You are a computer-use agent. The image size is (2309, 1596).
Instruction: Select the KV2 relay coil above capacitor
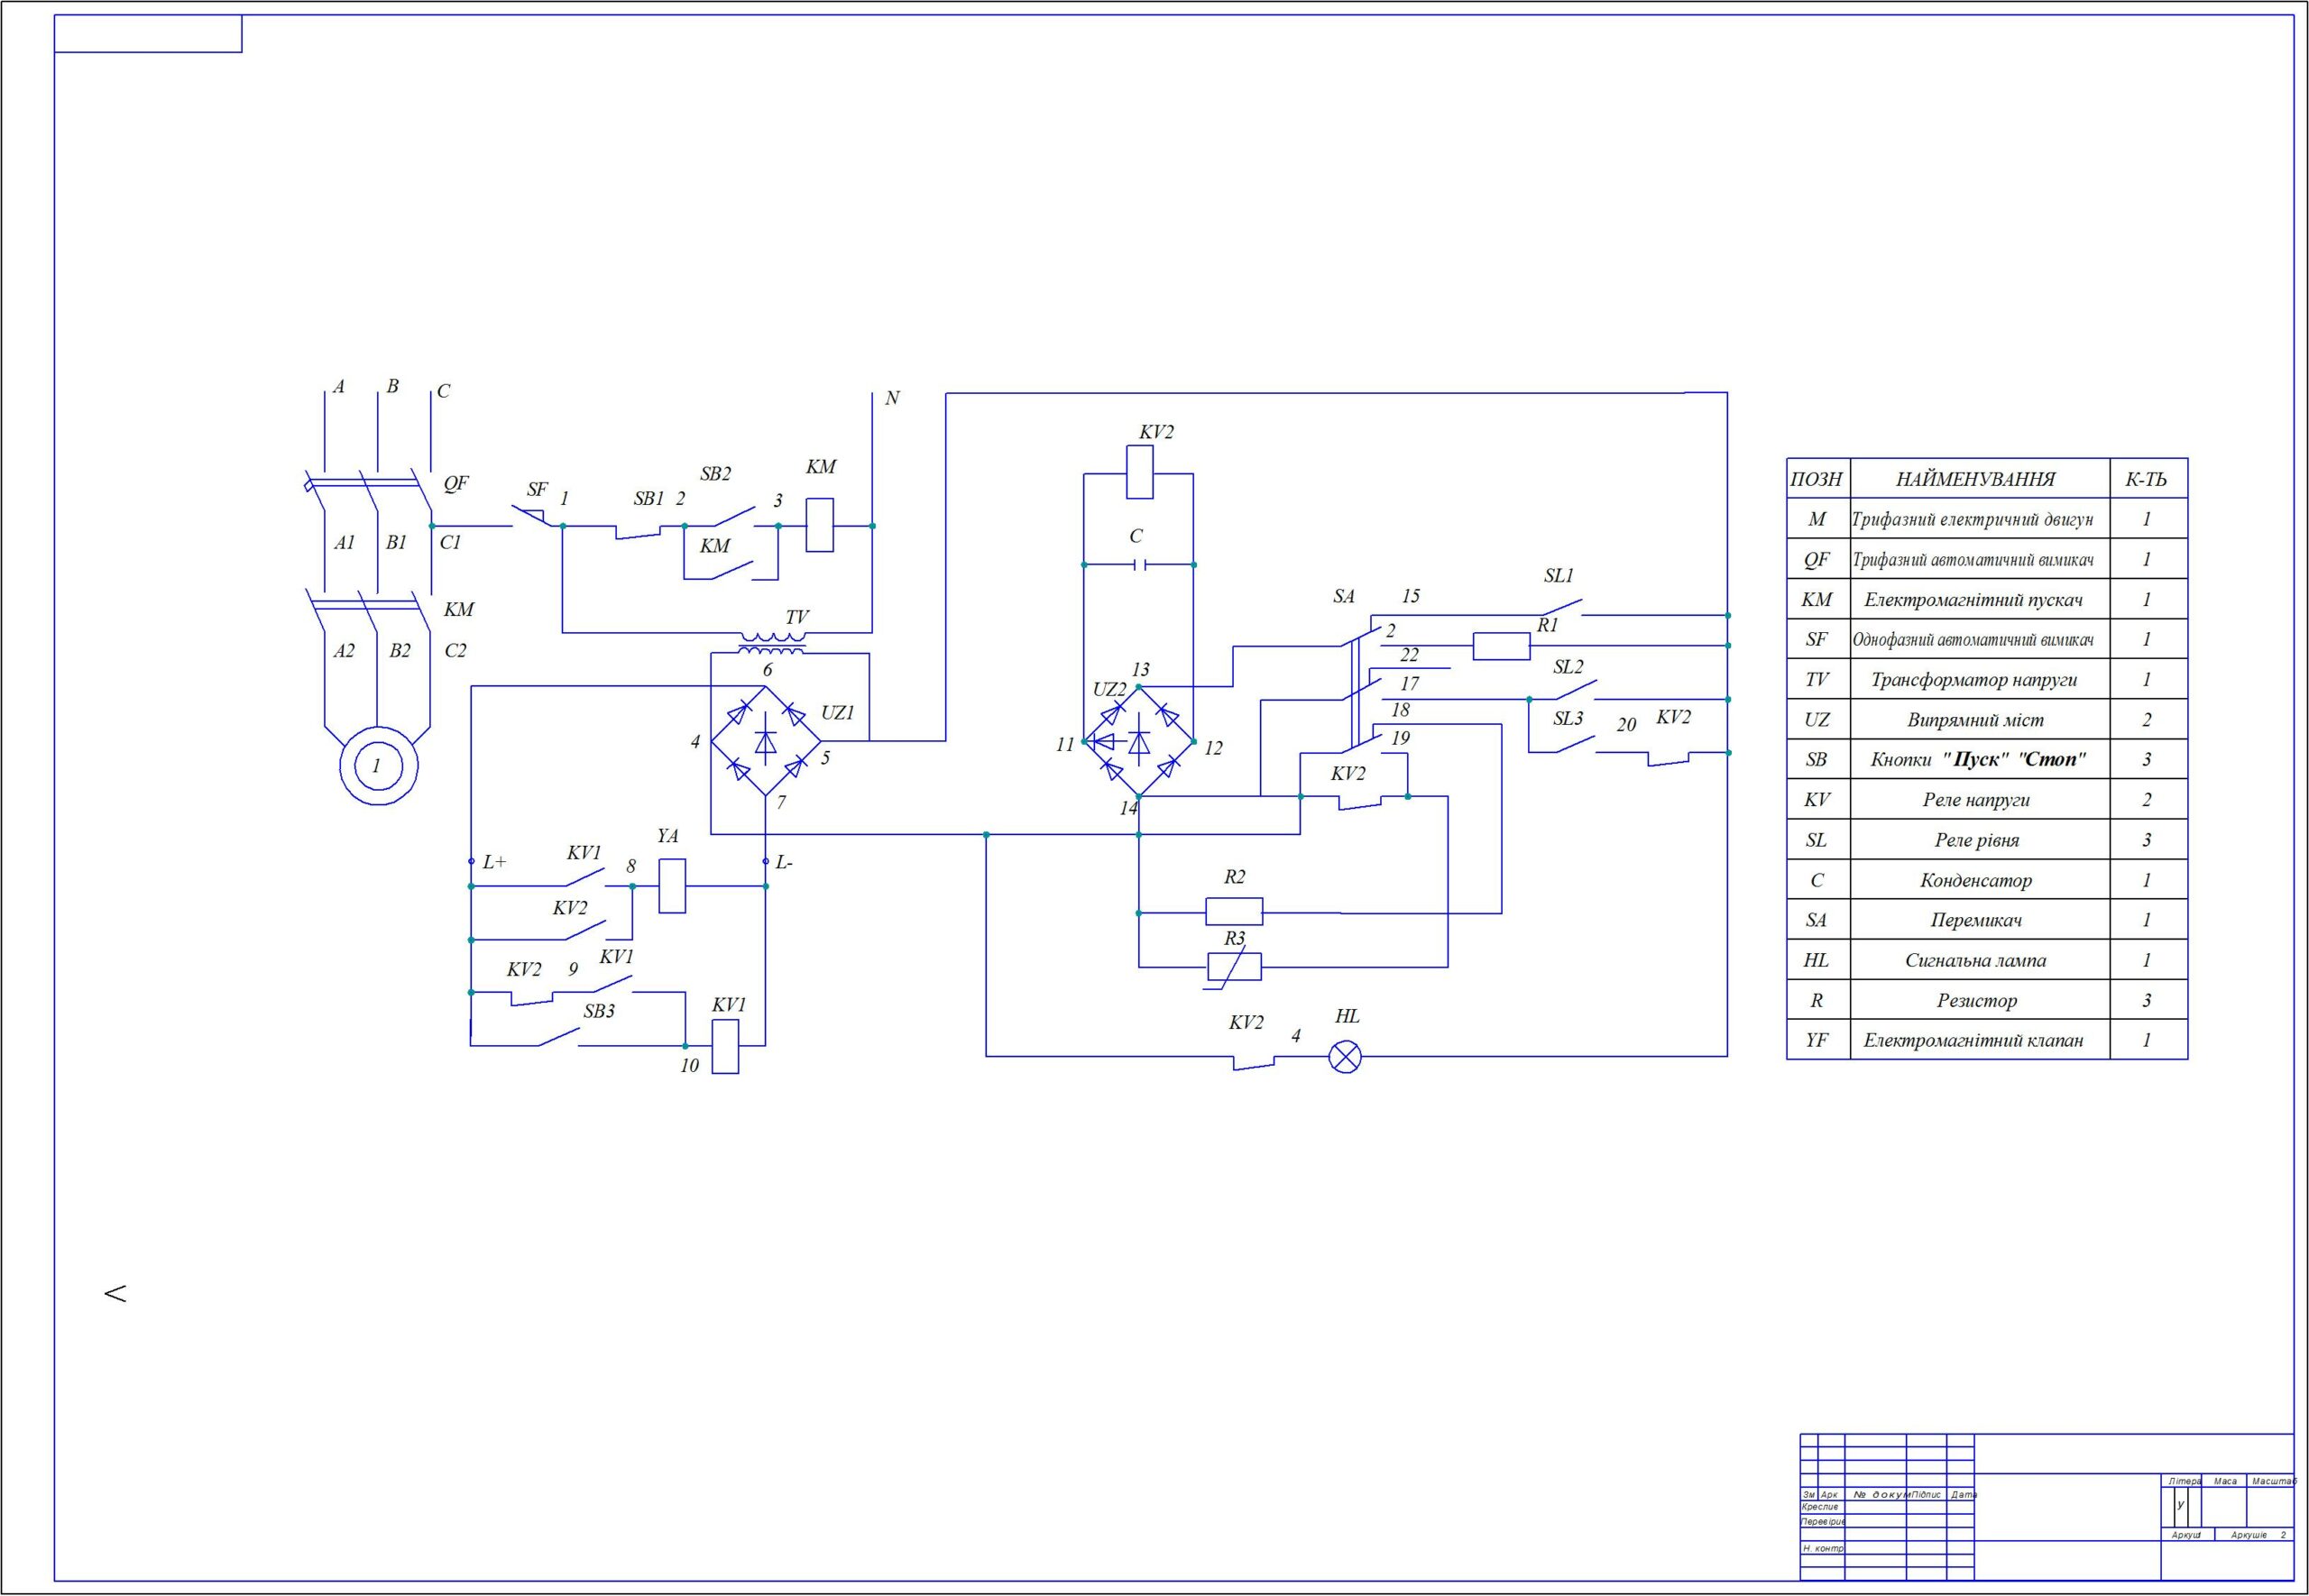(x=1139, y=472)
